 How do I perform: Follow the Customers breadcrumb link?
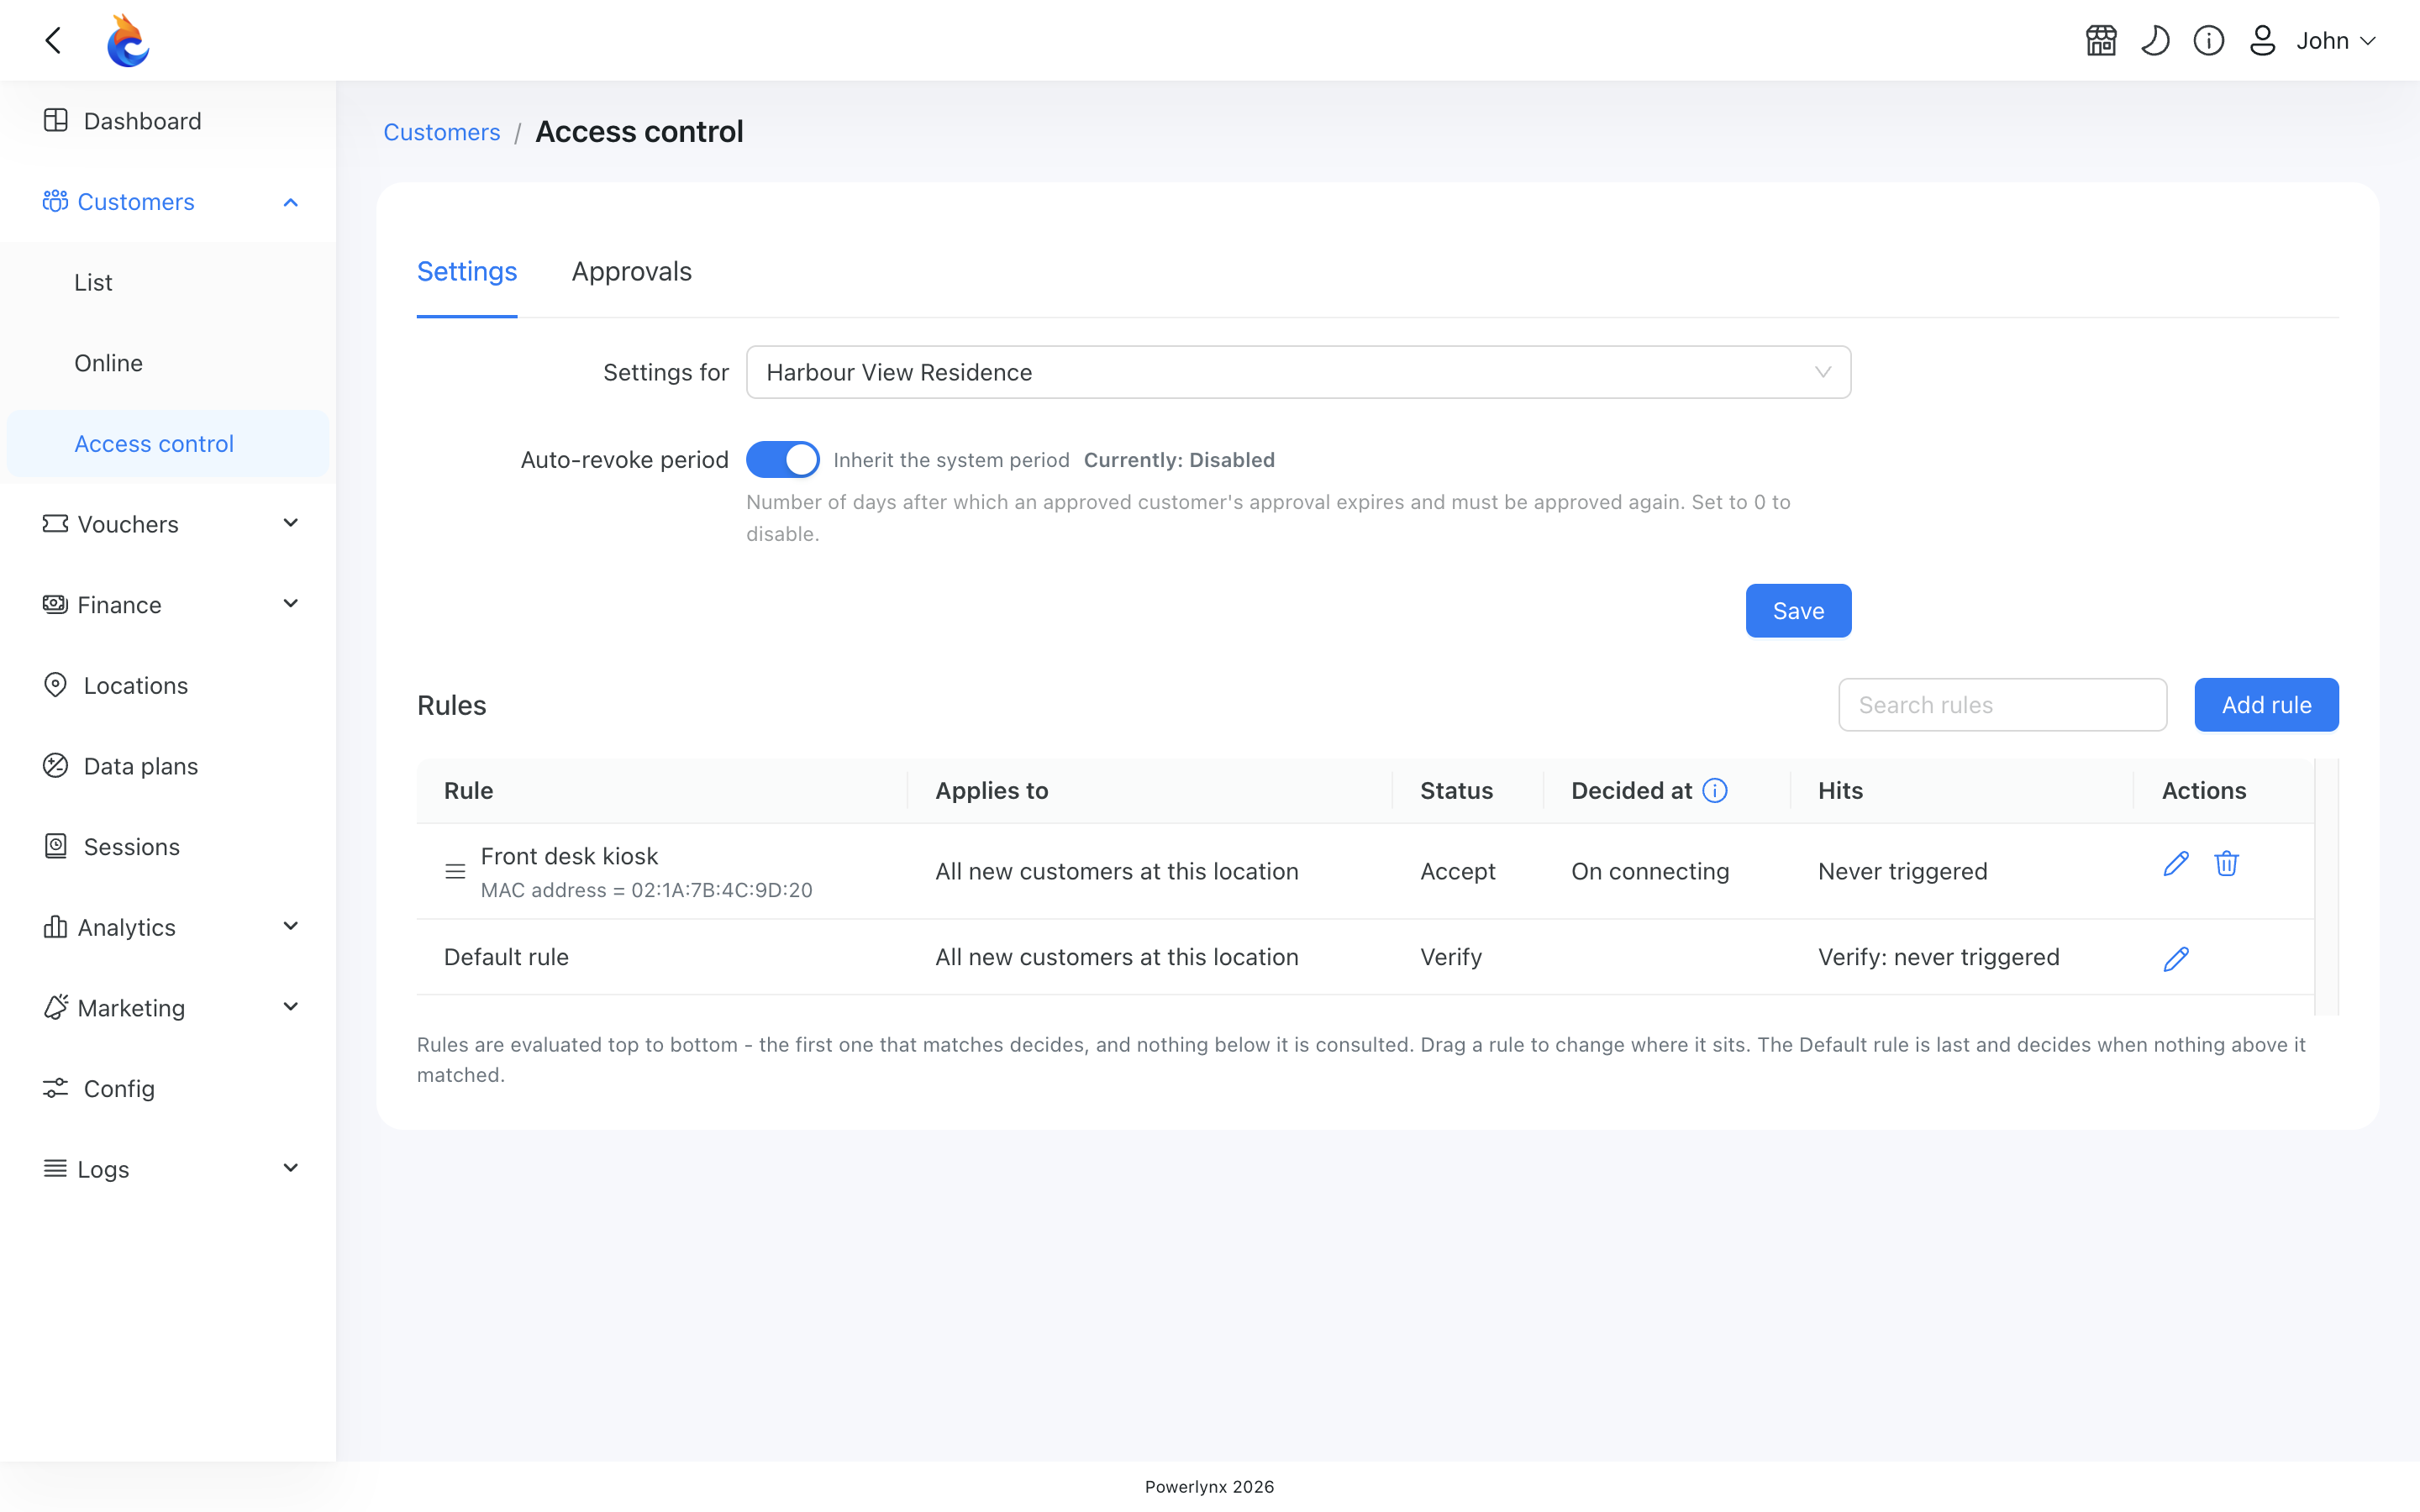click(x=442, y=132)
